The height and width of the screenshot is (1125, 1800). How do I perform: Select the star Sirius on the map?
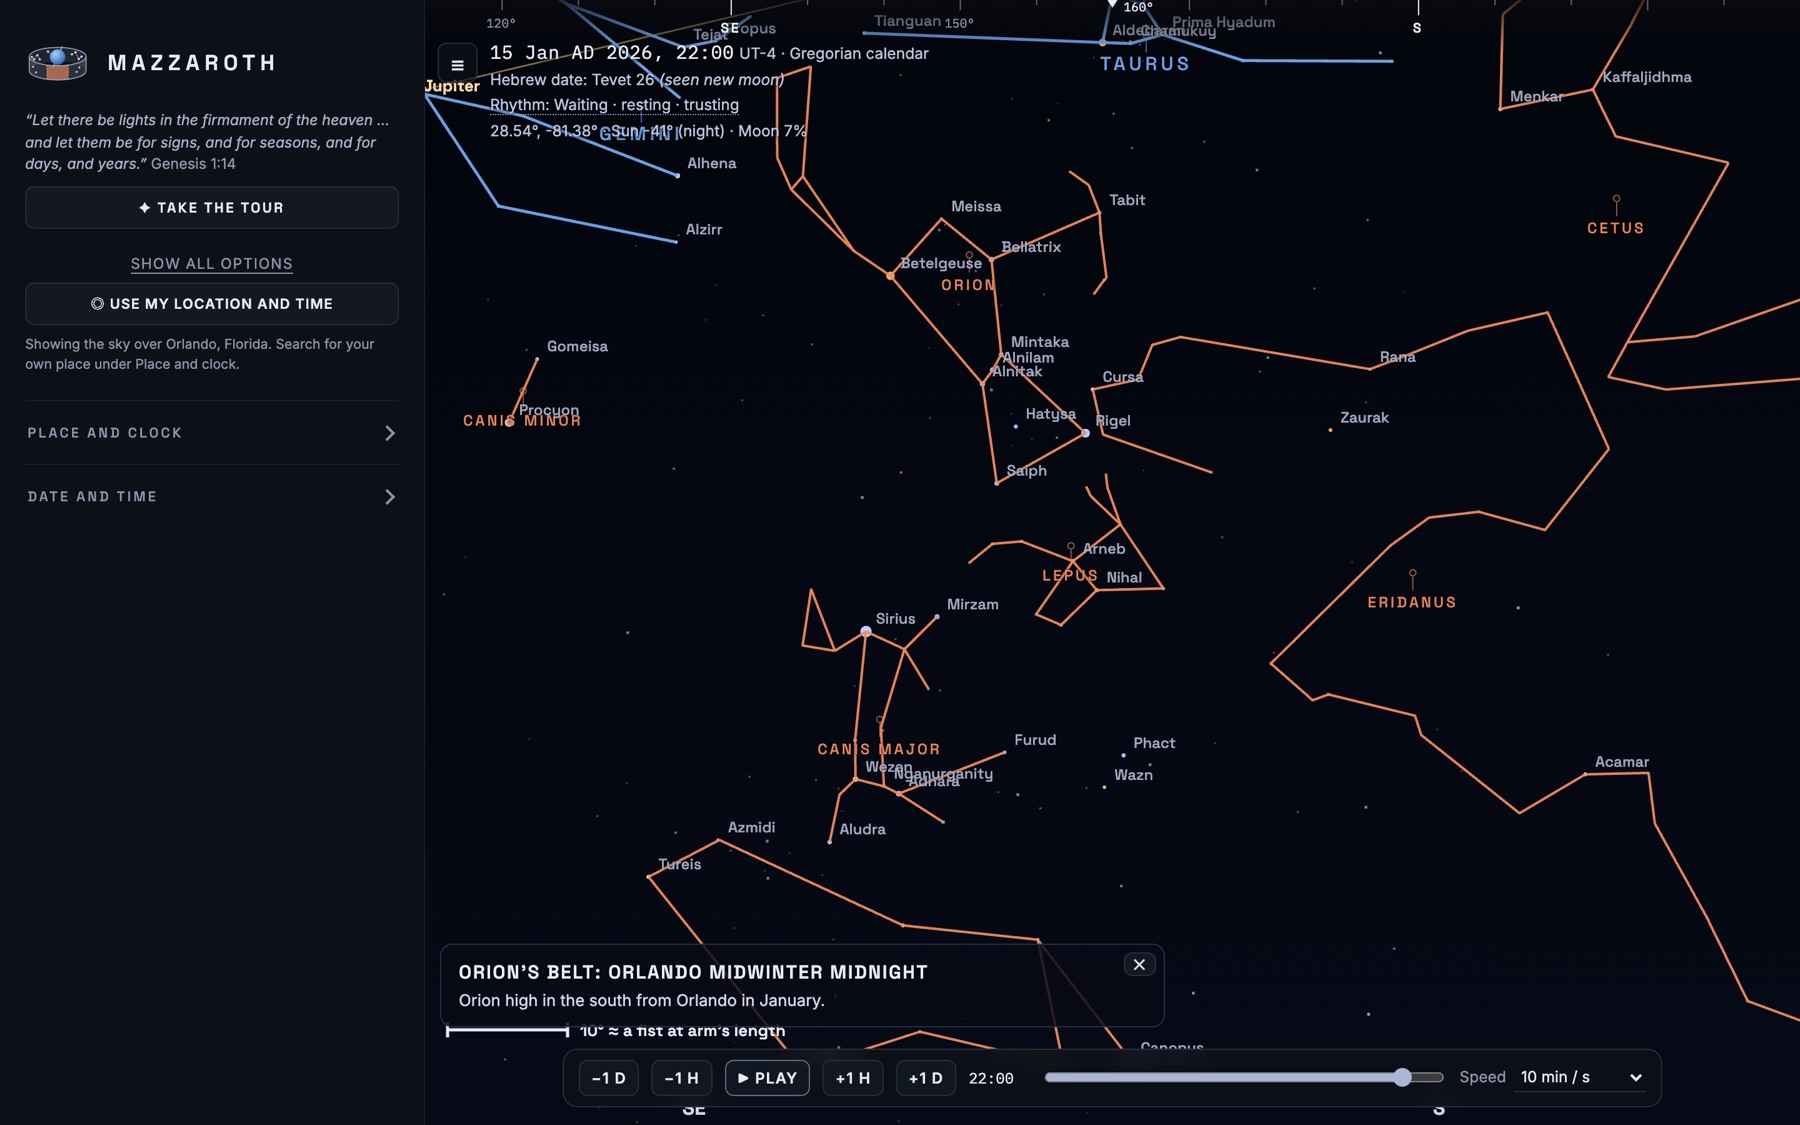tap(866, 631)
